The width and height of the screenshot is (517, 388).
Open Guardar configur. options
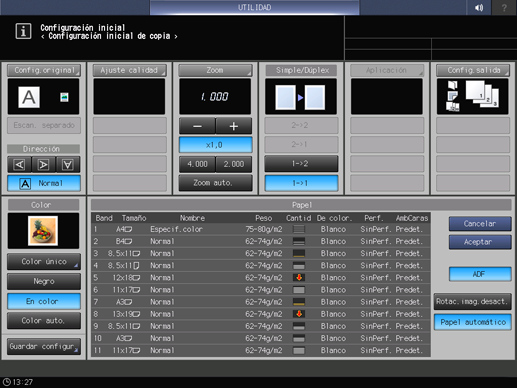click(44, 347)
